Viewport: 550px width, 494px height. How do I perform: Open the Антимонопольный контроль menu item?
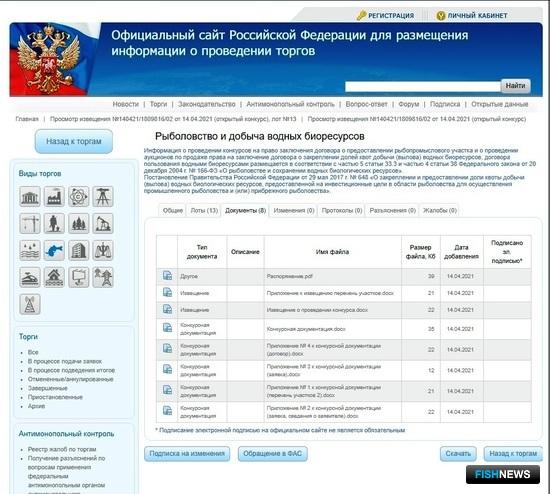(x=290, y=104)
